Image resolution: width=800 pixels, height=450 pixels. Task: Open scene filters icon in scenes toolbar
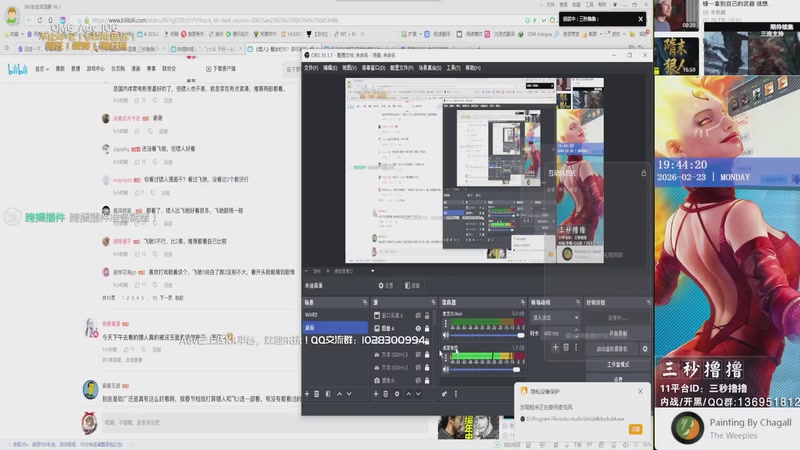[x=328, y=394]
